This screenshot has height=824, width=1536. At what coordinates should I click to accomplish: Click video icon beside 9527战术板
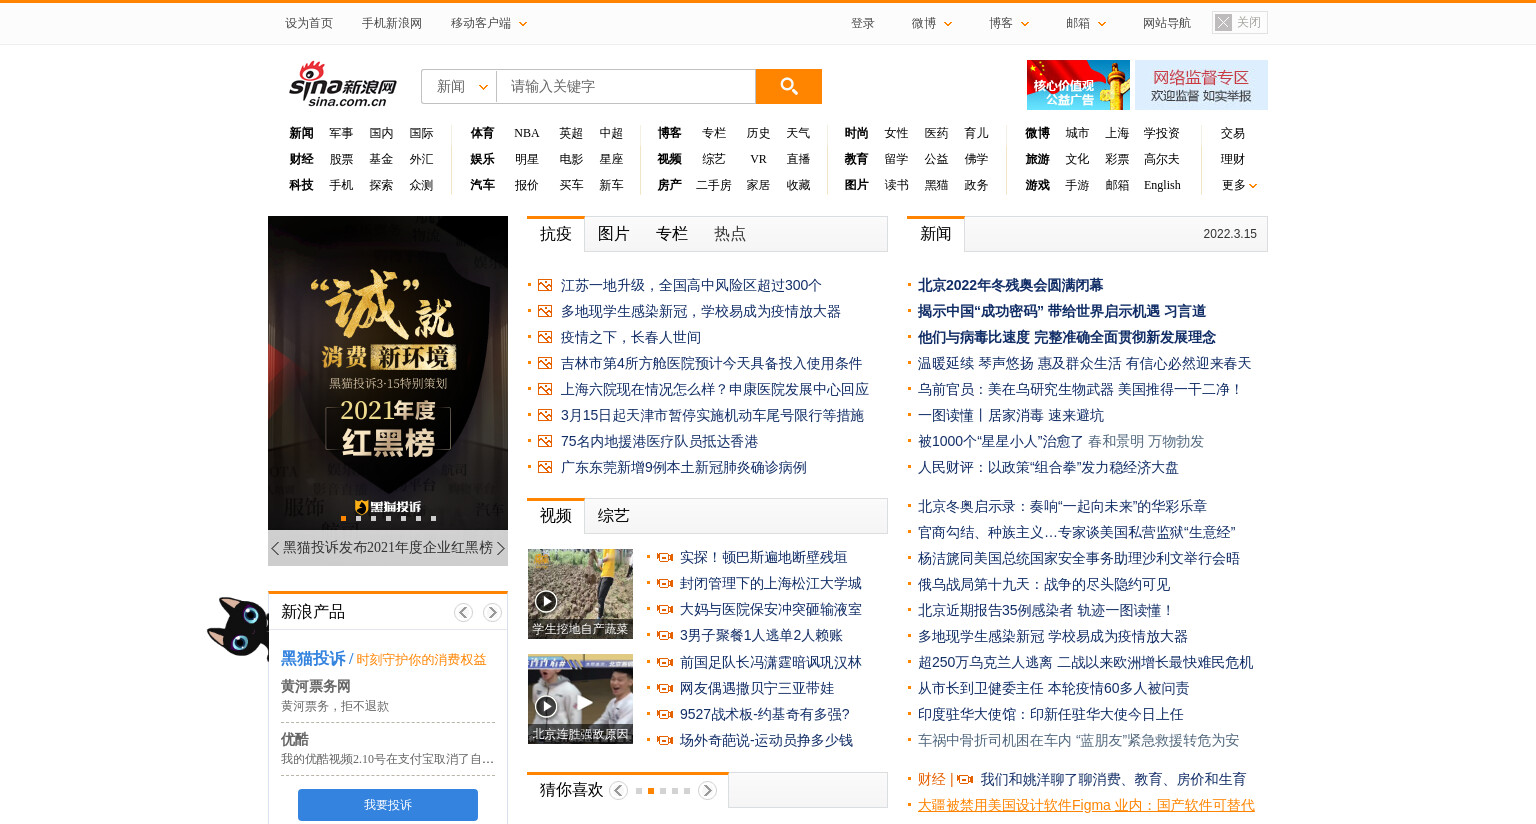(x=665, y=714)
